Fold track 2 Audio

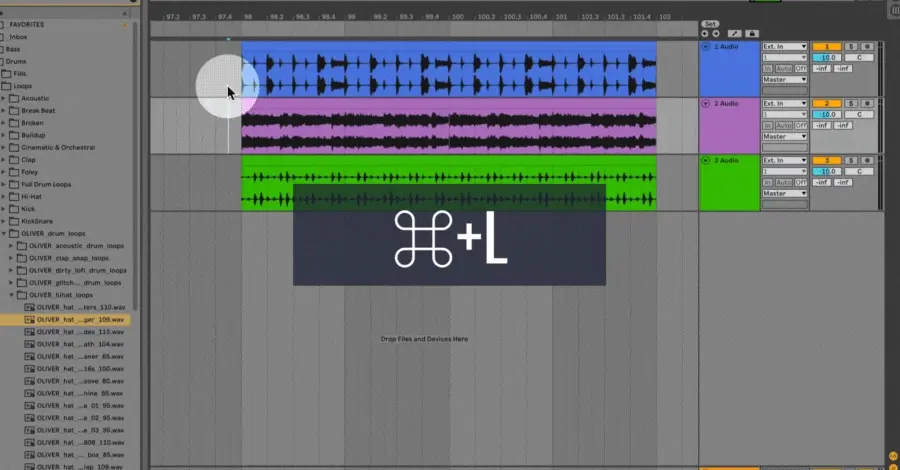[x=705, y=103]
